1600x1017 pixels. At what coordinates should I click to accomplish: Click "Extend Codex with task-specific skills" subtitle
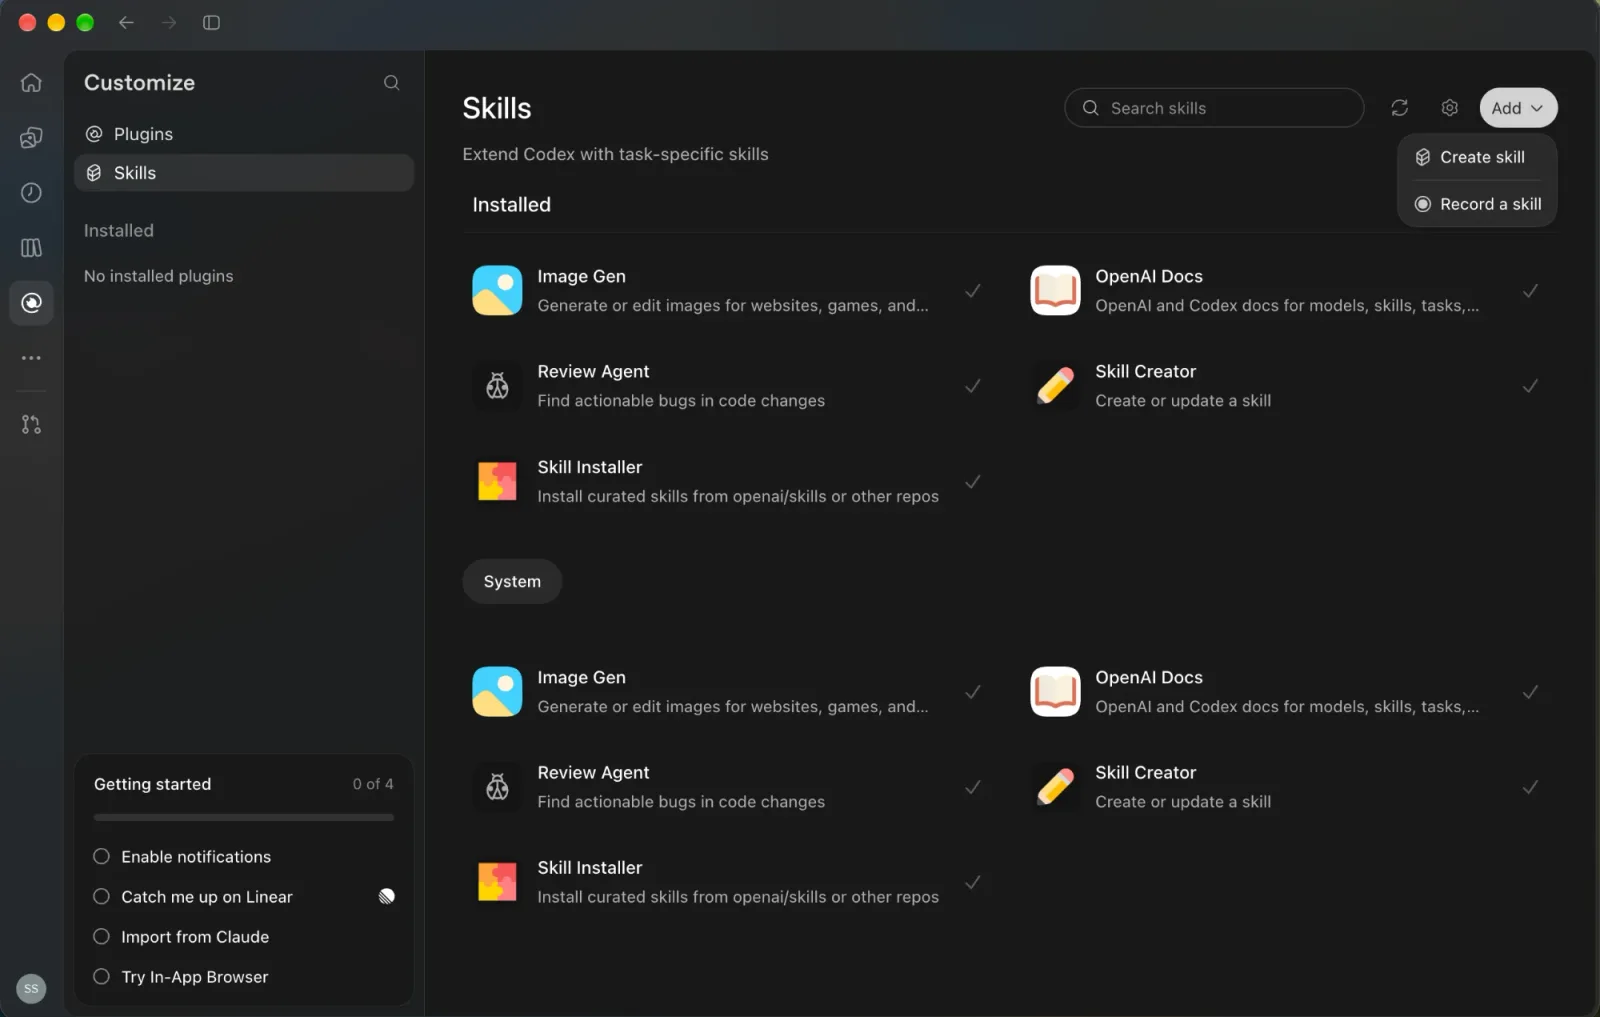pos(615,154)
